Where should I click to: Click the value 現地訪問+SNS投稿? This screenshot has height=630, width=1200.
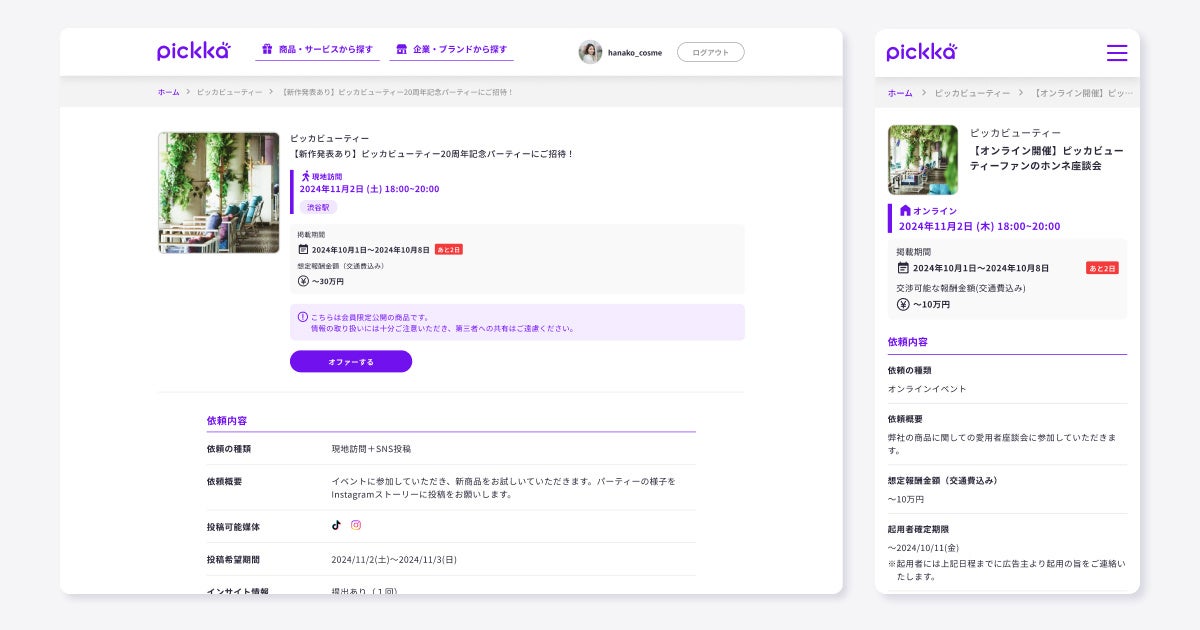371,449
